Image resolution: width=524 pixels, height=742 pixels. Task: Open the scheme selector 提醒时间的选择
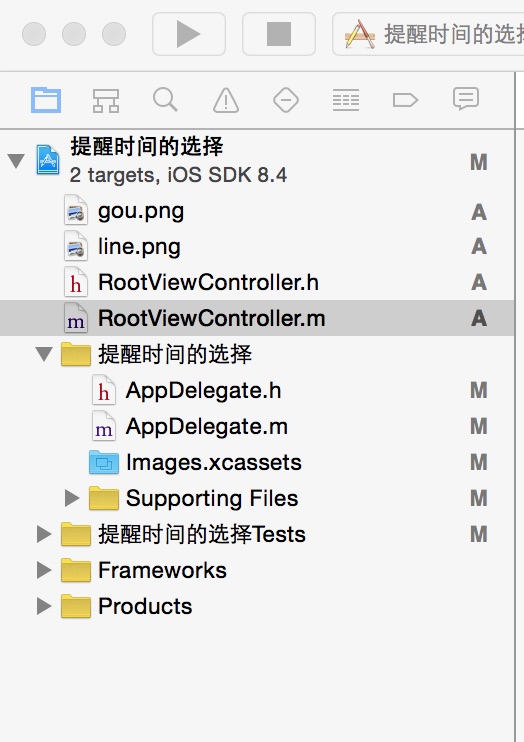click(x=428, y=34)
